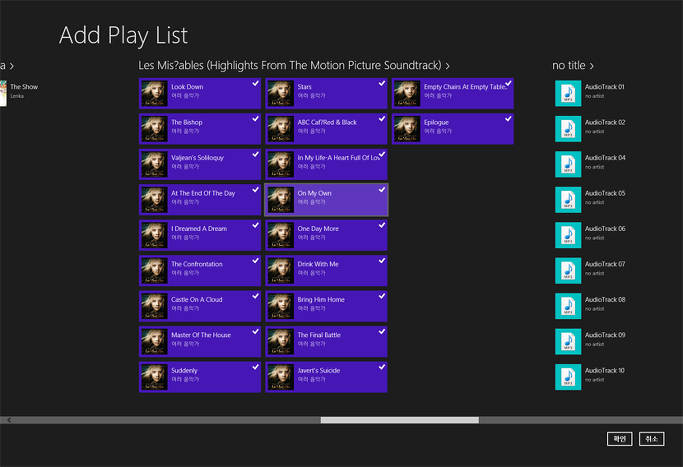This screenshot has height=467, width=683.
Task: Click the AudioTrack 09 MP3 file icon
Action: 568,342
